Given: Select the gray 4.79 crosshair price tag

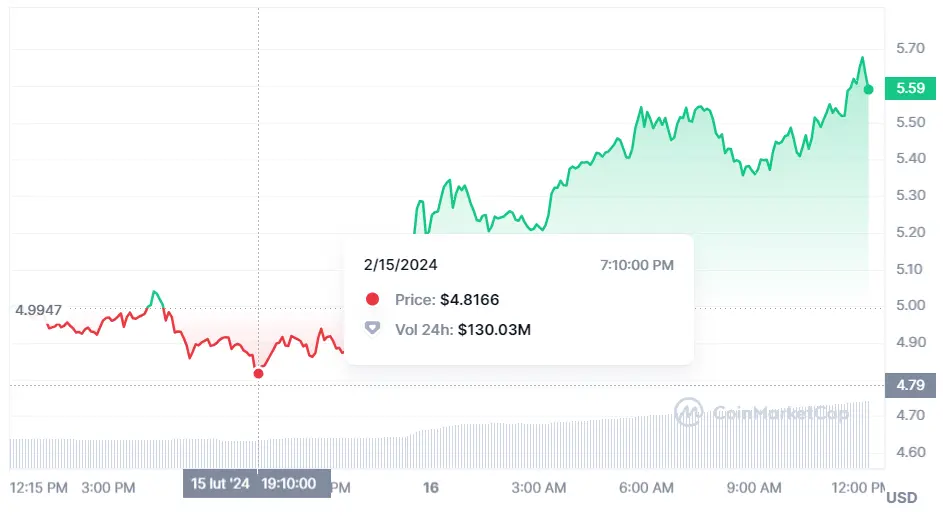Looking at the screenshot, I should pos(910,384).
